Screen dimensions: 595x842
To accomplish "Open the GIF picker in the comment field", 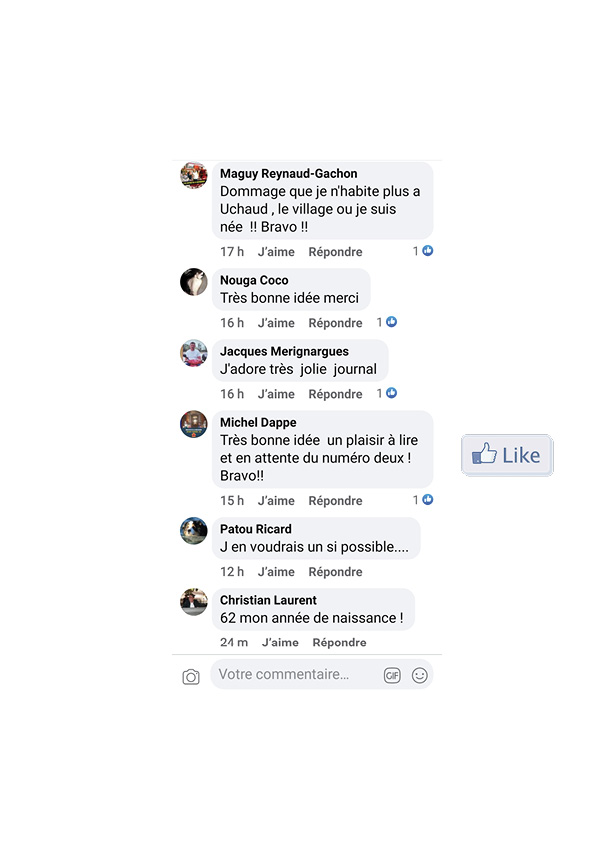I will (x=392, y=676).
